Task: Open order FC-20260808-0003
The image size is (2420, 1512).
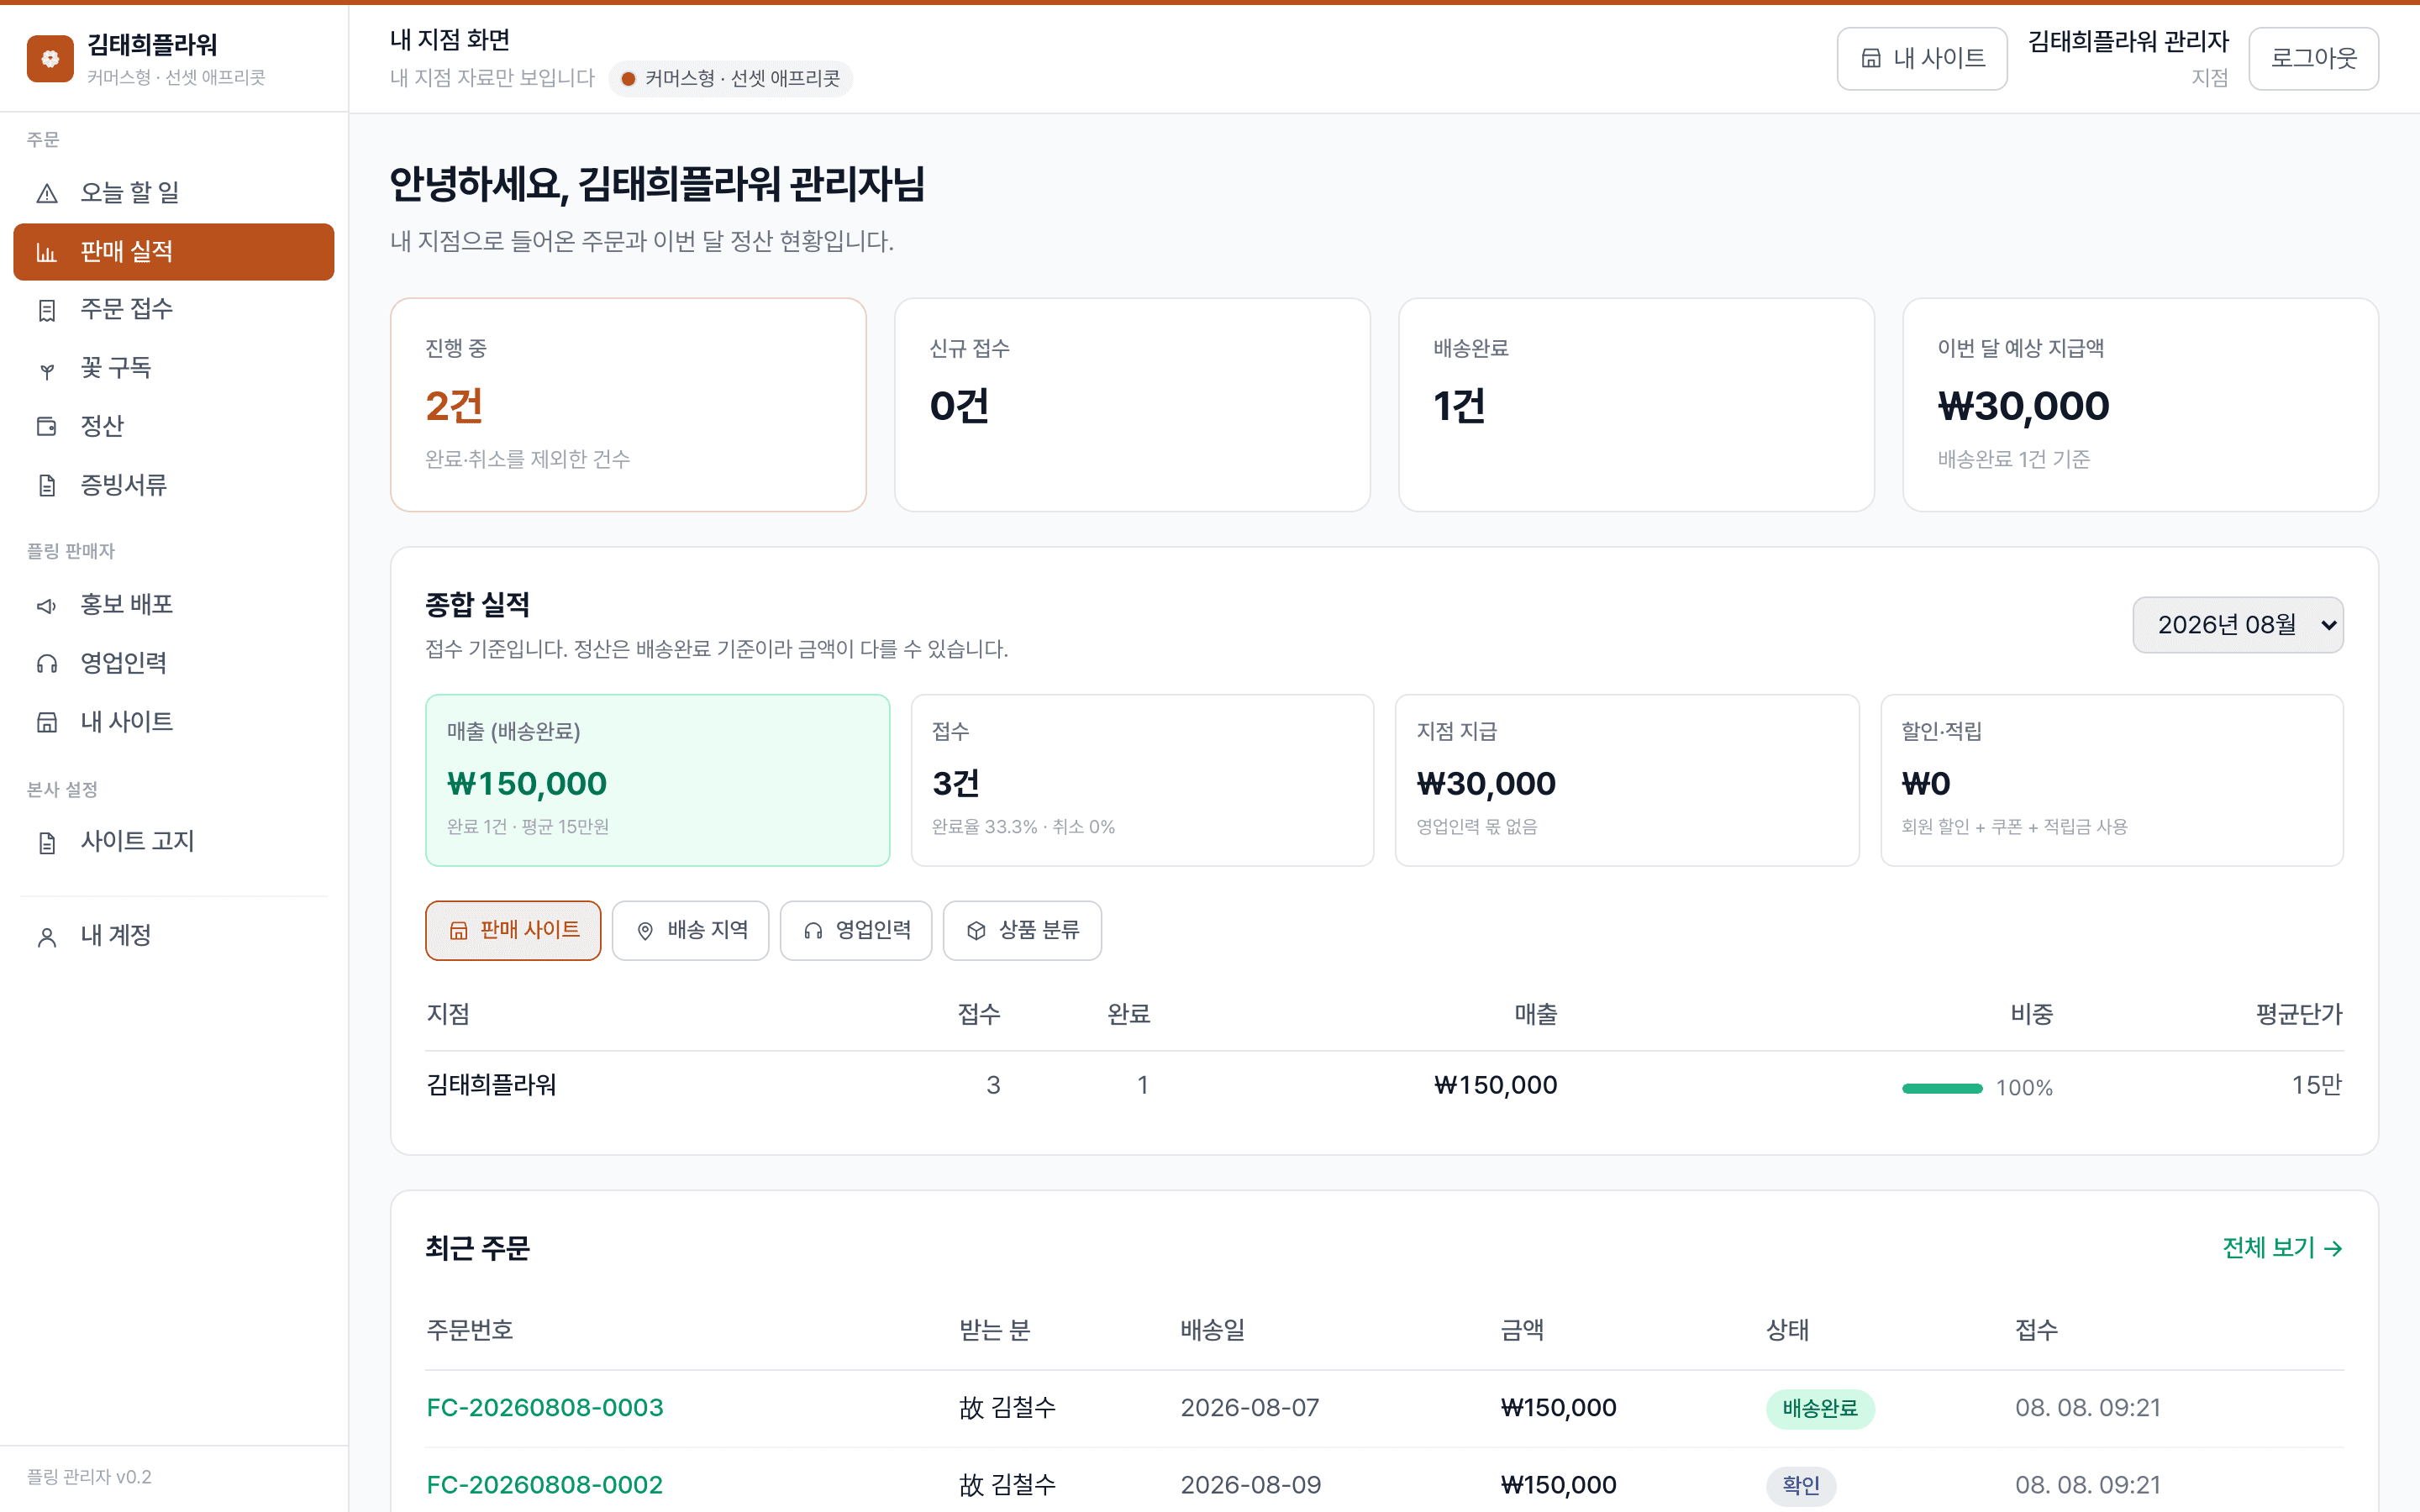Action: click(x=545, y=1408)
